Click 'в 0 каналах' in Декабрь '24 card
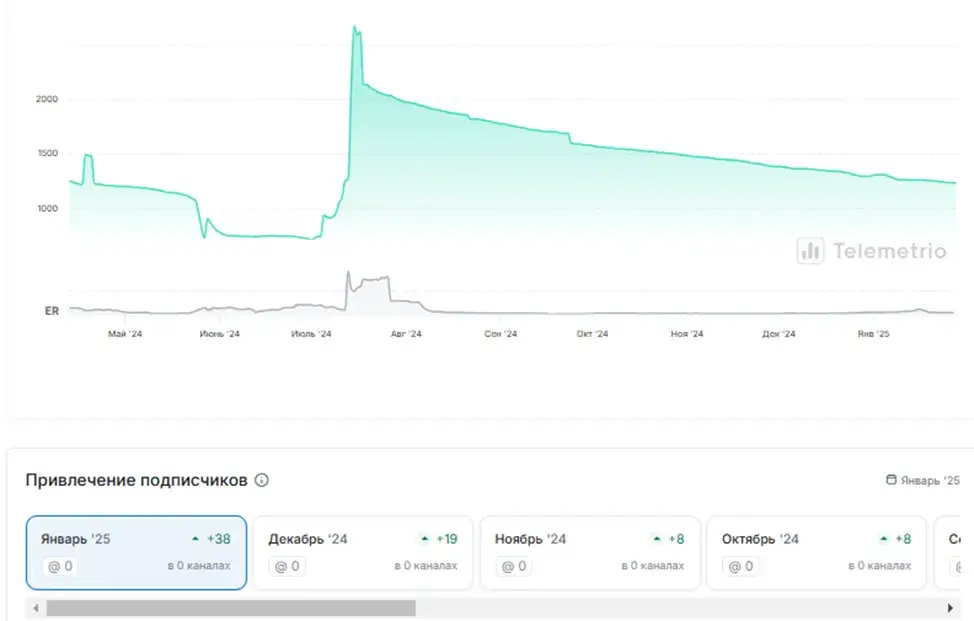This screenshot has height=621, width=974. click(x=426, y=566)
